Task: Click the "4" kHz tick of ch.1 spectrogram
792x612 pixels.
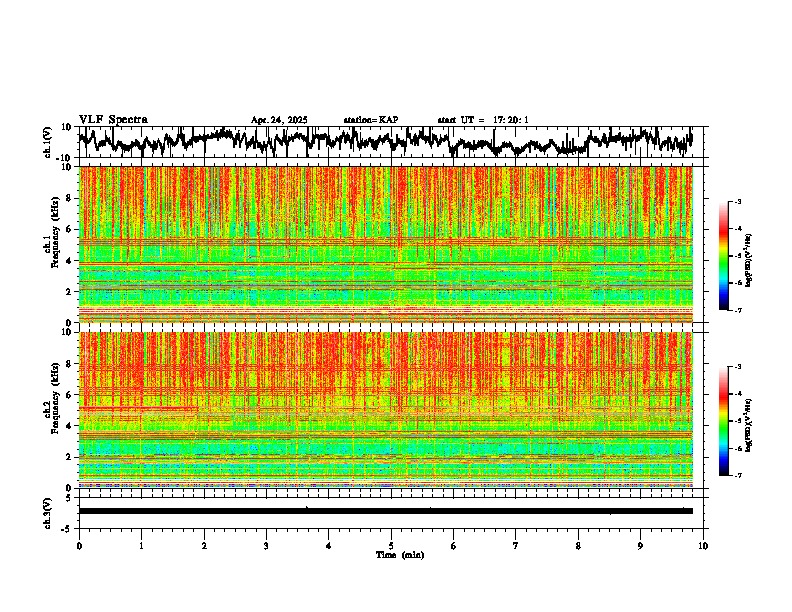Action: pyautogui.click(x=69, y=261)
